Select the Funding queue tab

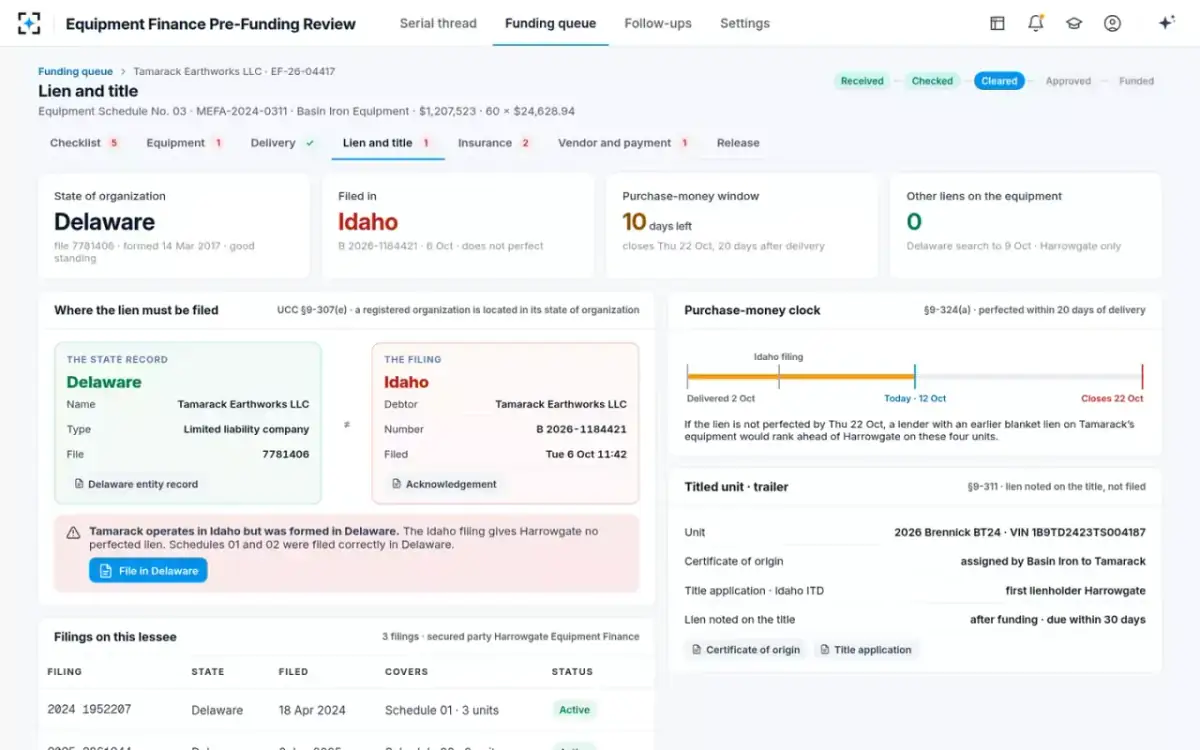pyautogui.click(x=550, y=23)
